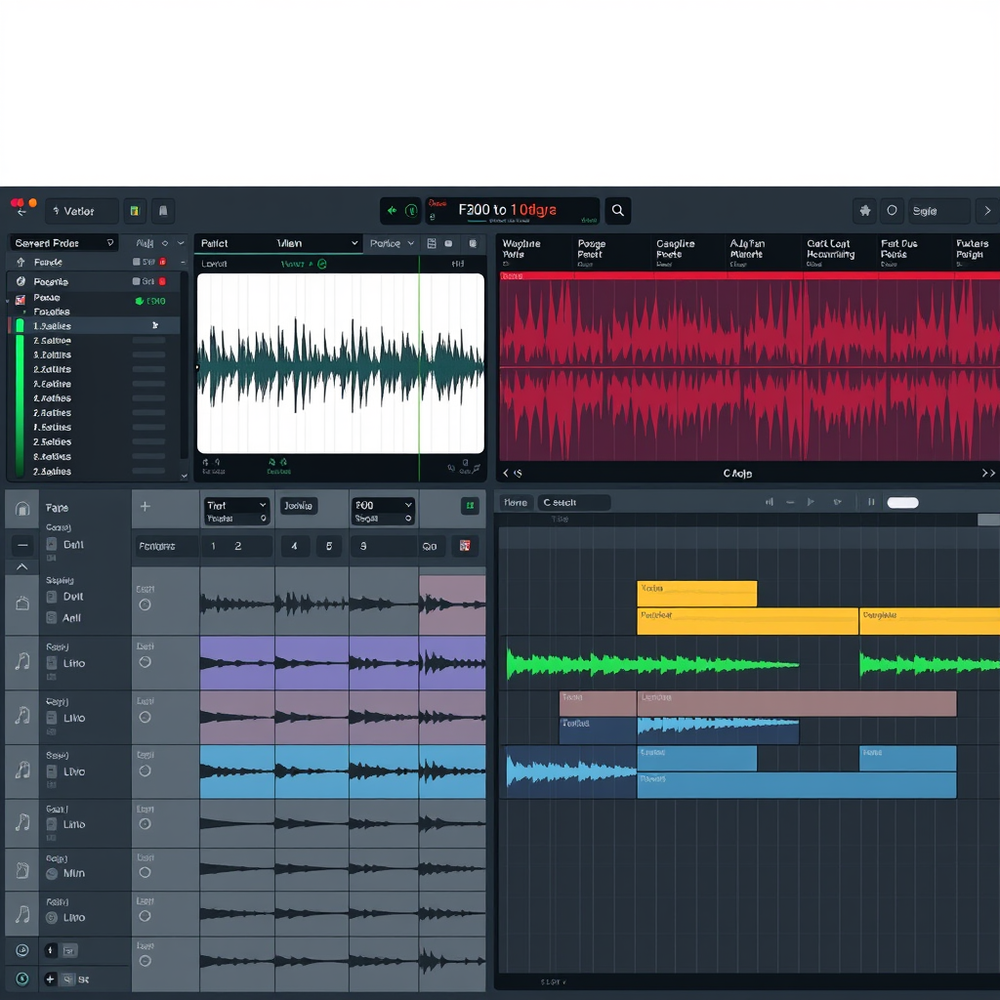Open the search magnifier tool
1000x1000 pixels.
coord(617,210)
